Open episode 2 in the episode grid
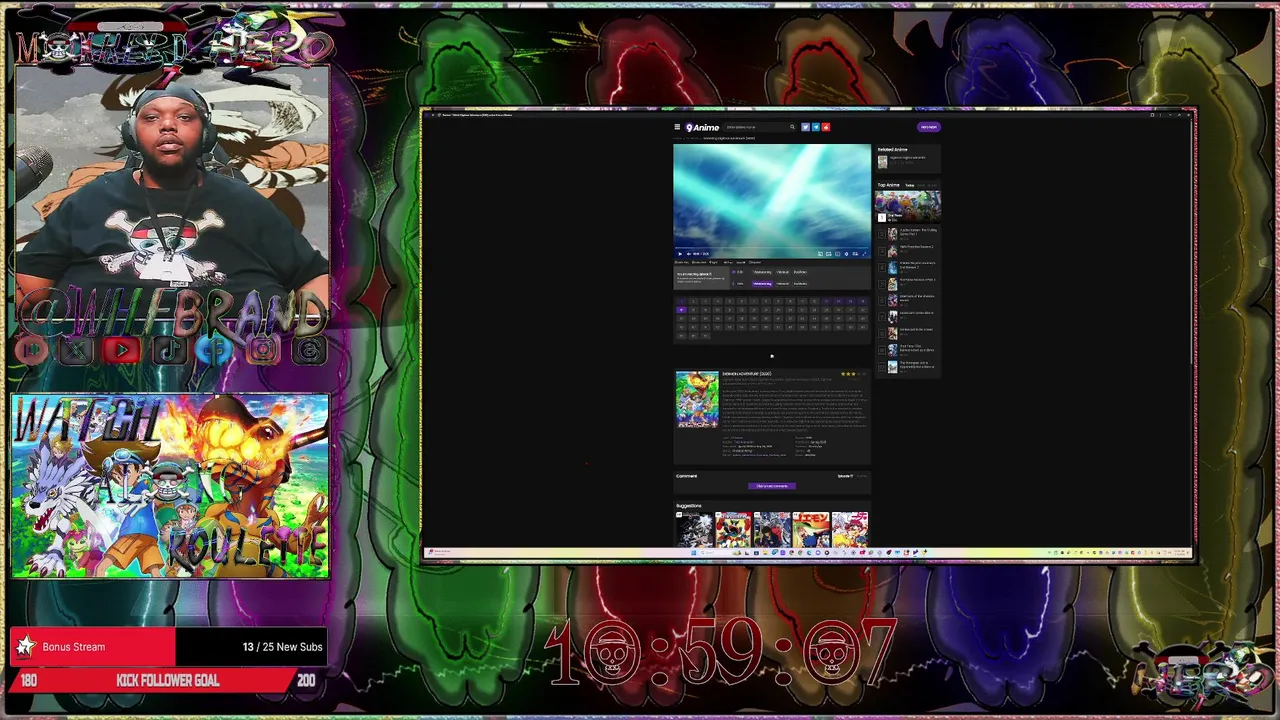Viewport: 1280px width, 720px height. tap(694, 302)
